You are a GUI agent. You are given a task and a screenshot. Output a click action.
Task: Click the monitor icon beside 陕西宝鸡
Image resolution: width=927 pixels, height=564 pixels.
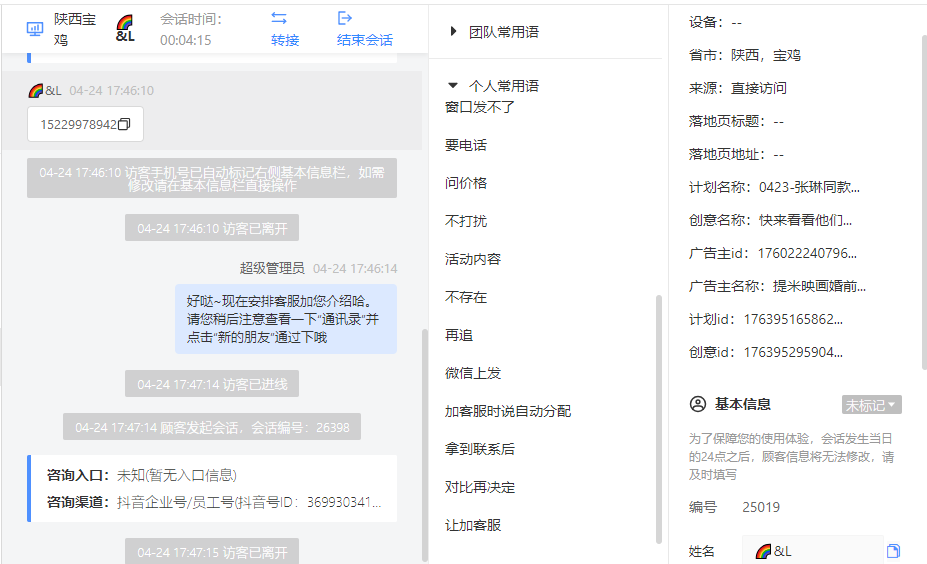(35, 28)
